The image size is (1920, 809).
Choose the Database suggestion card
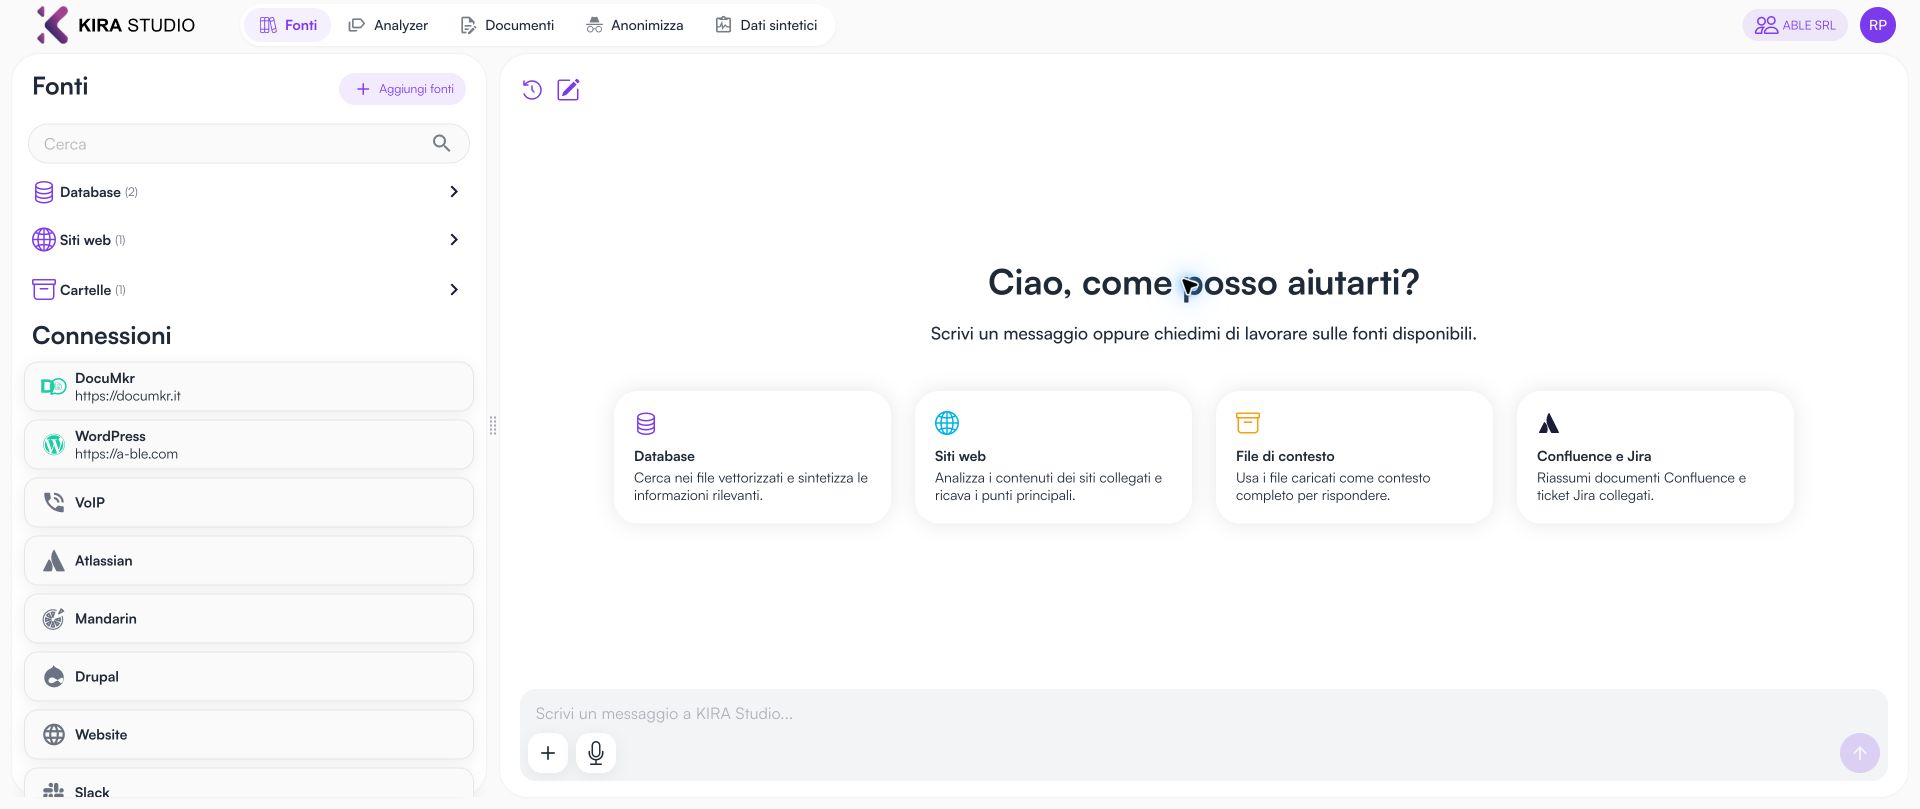pyautogui.click(x=752, y=457)
